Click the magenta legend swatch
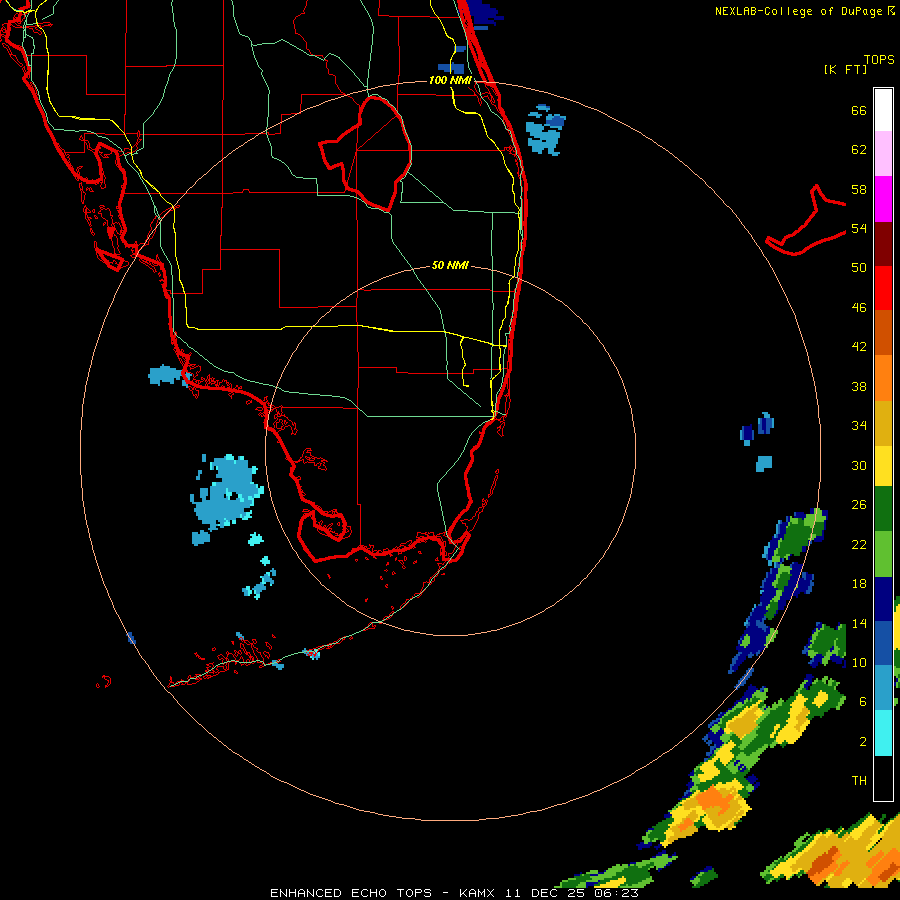This screenshot has height=900, width=900. pos(883,199)
